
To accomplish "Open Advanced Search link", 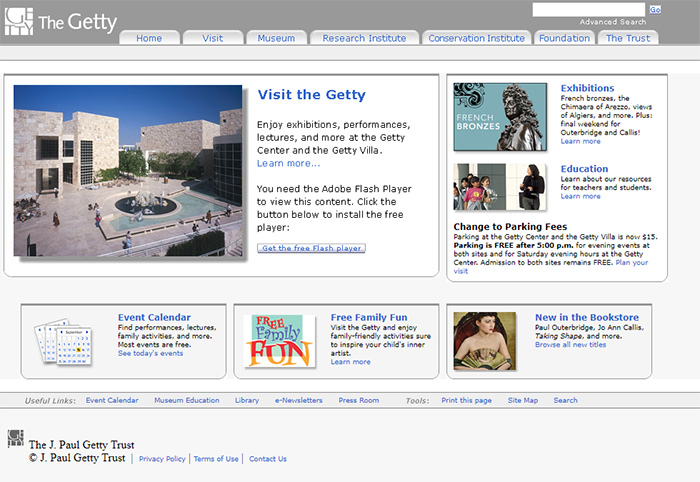I will (612, 21).
